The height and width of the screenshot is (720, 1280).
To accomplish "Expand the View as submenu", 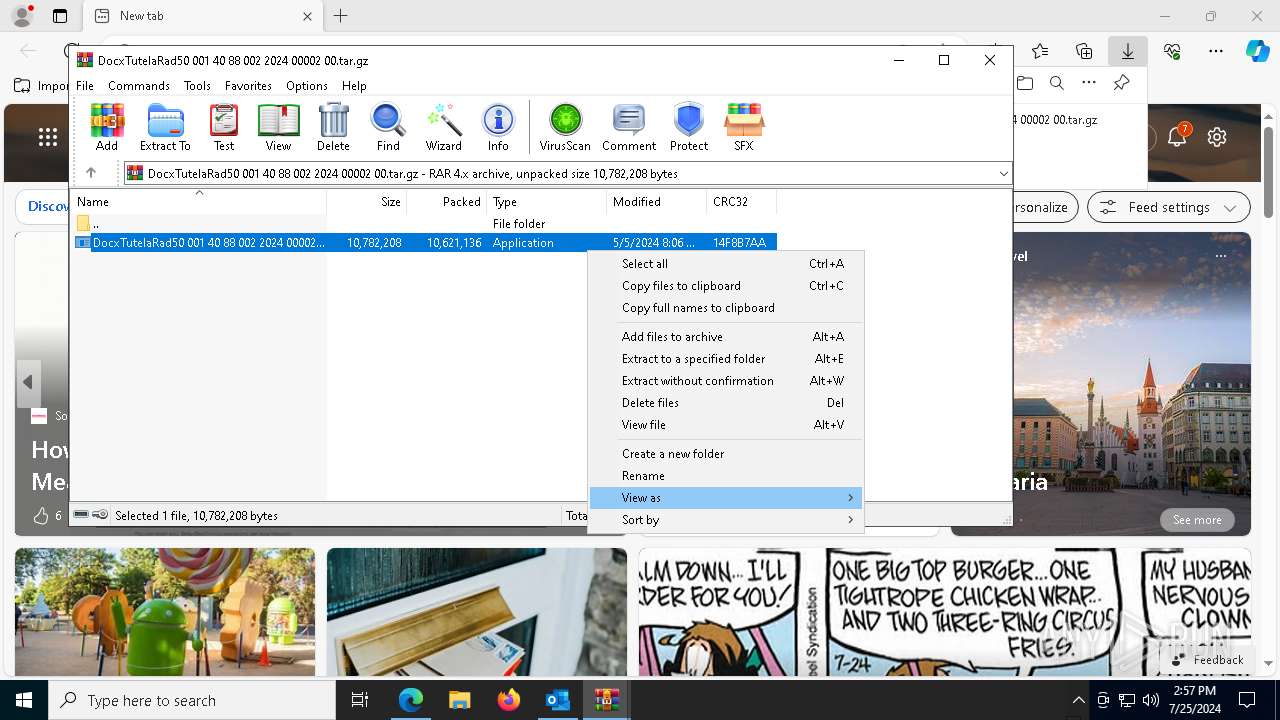I will pyautogui.click(x=726, y=498).
